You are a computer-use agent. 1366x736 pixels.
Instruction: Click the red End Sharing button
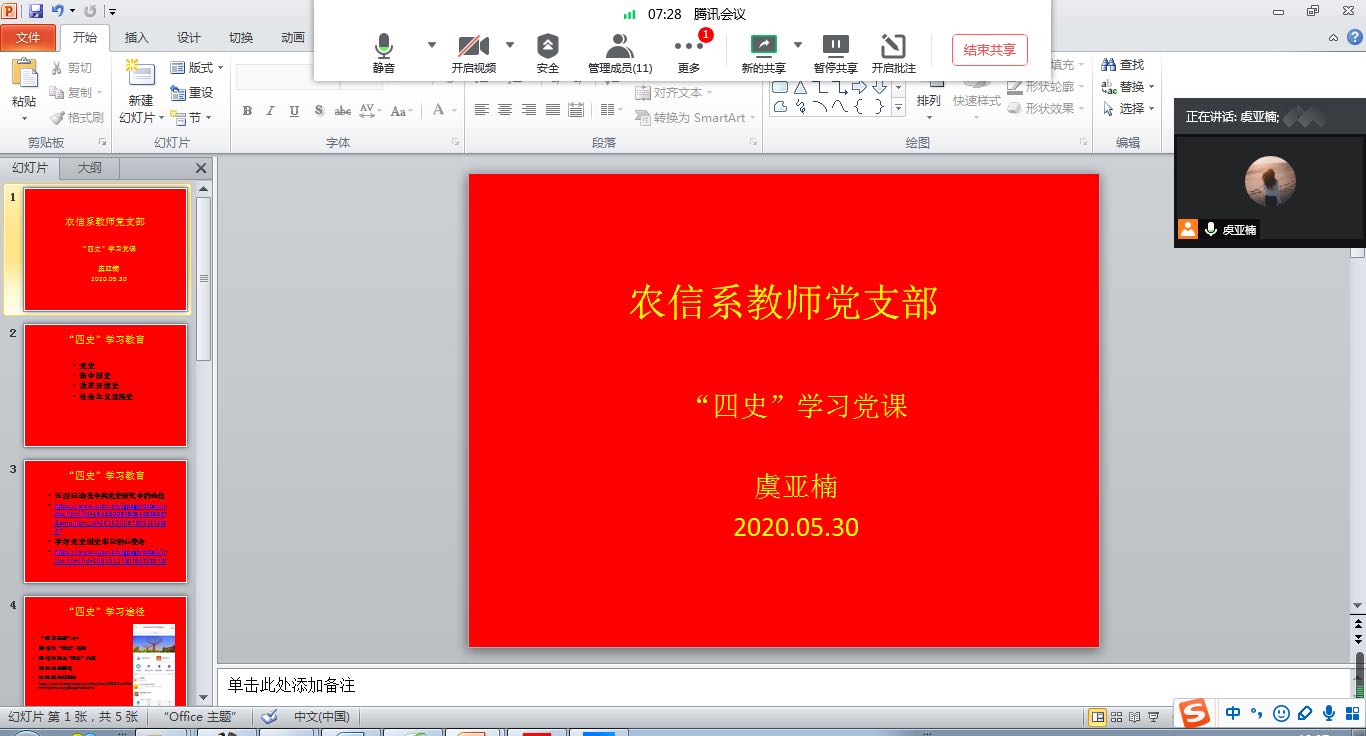989,50
